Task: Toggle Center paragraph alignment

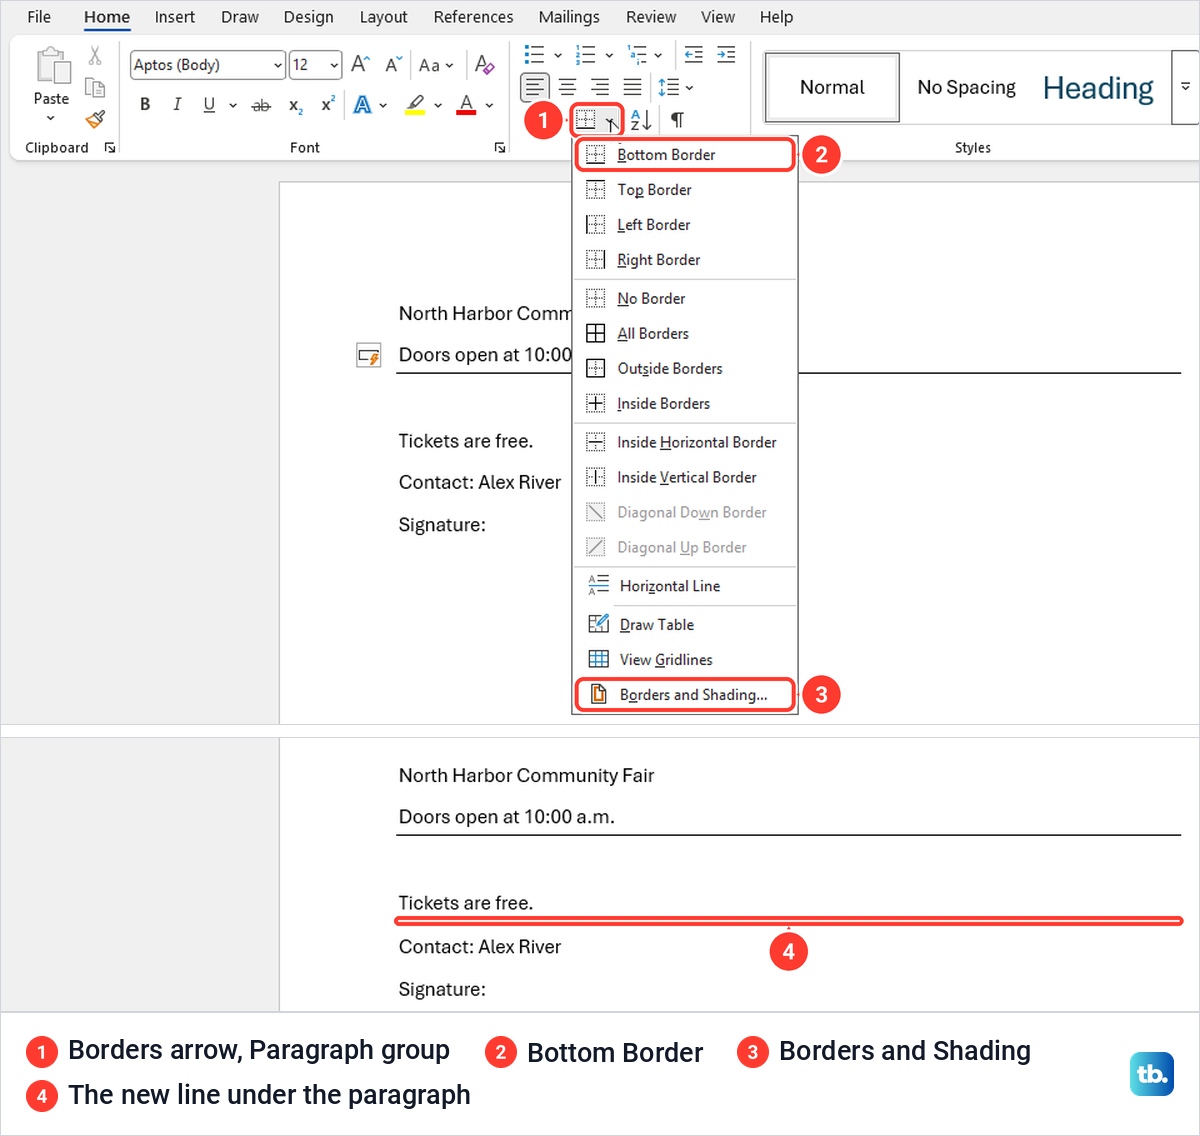Action: (567, 87)
